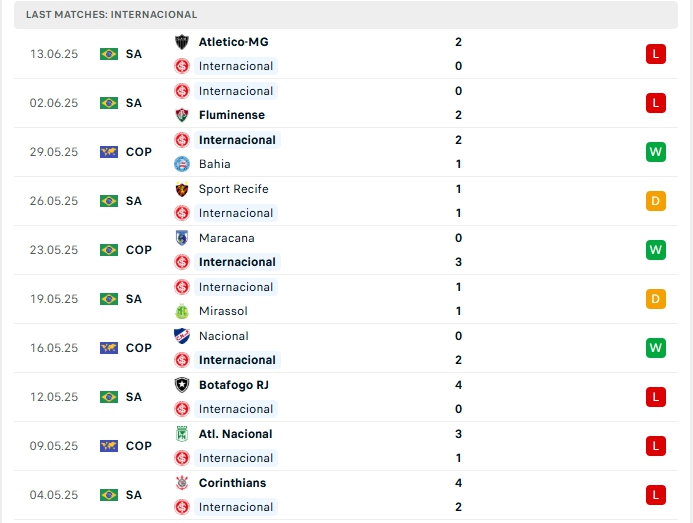This screenshot has width=693, height=523.
Task: Click the Mirassol club crest
Action: click(x=182, y=311)
